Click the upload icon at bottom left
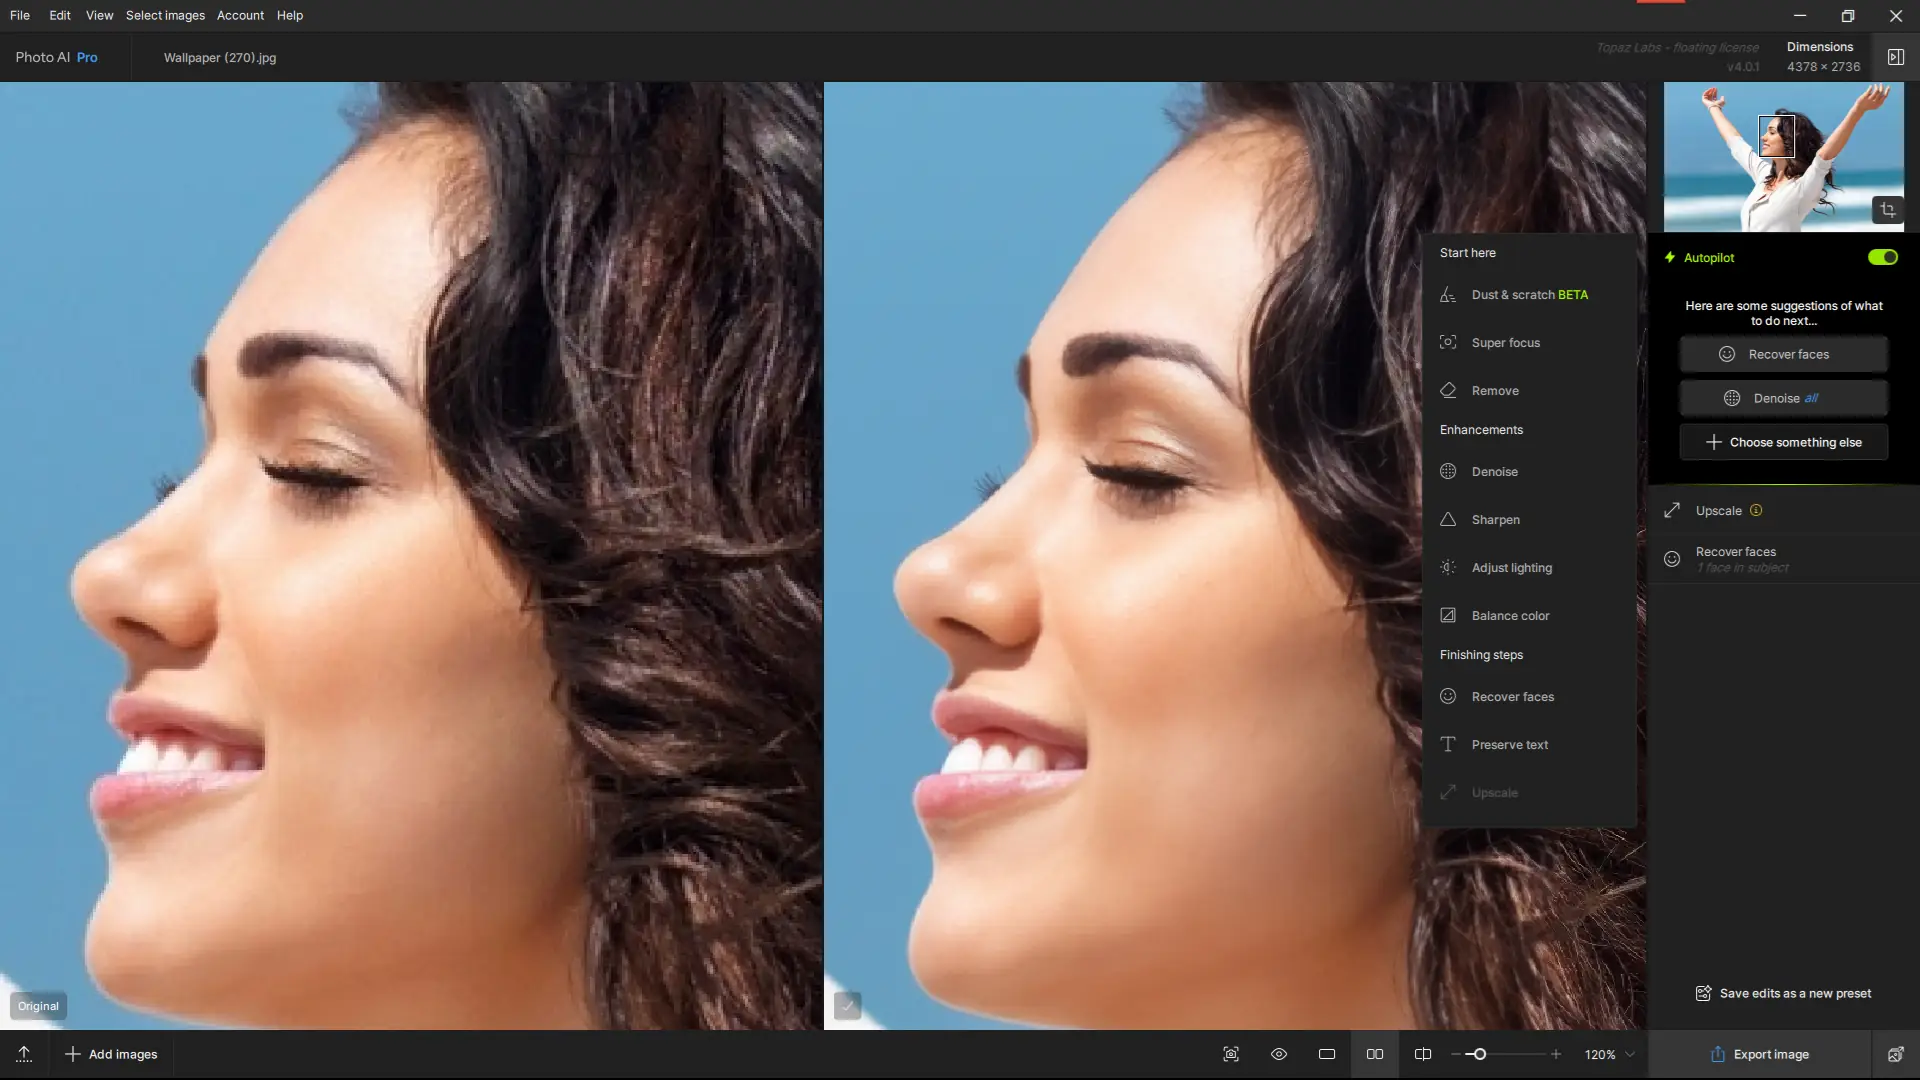This screenshot has width=1920, height=1080. point(24,1054)
